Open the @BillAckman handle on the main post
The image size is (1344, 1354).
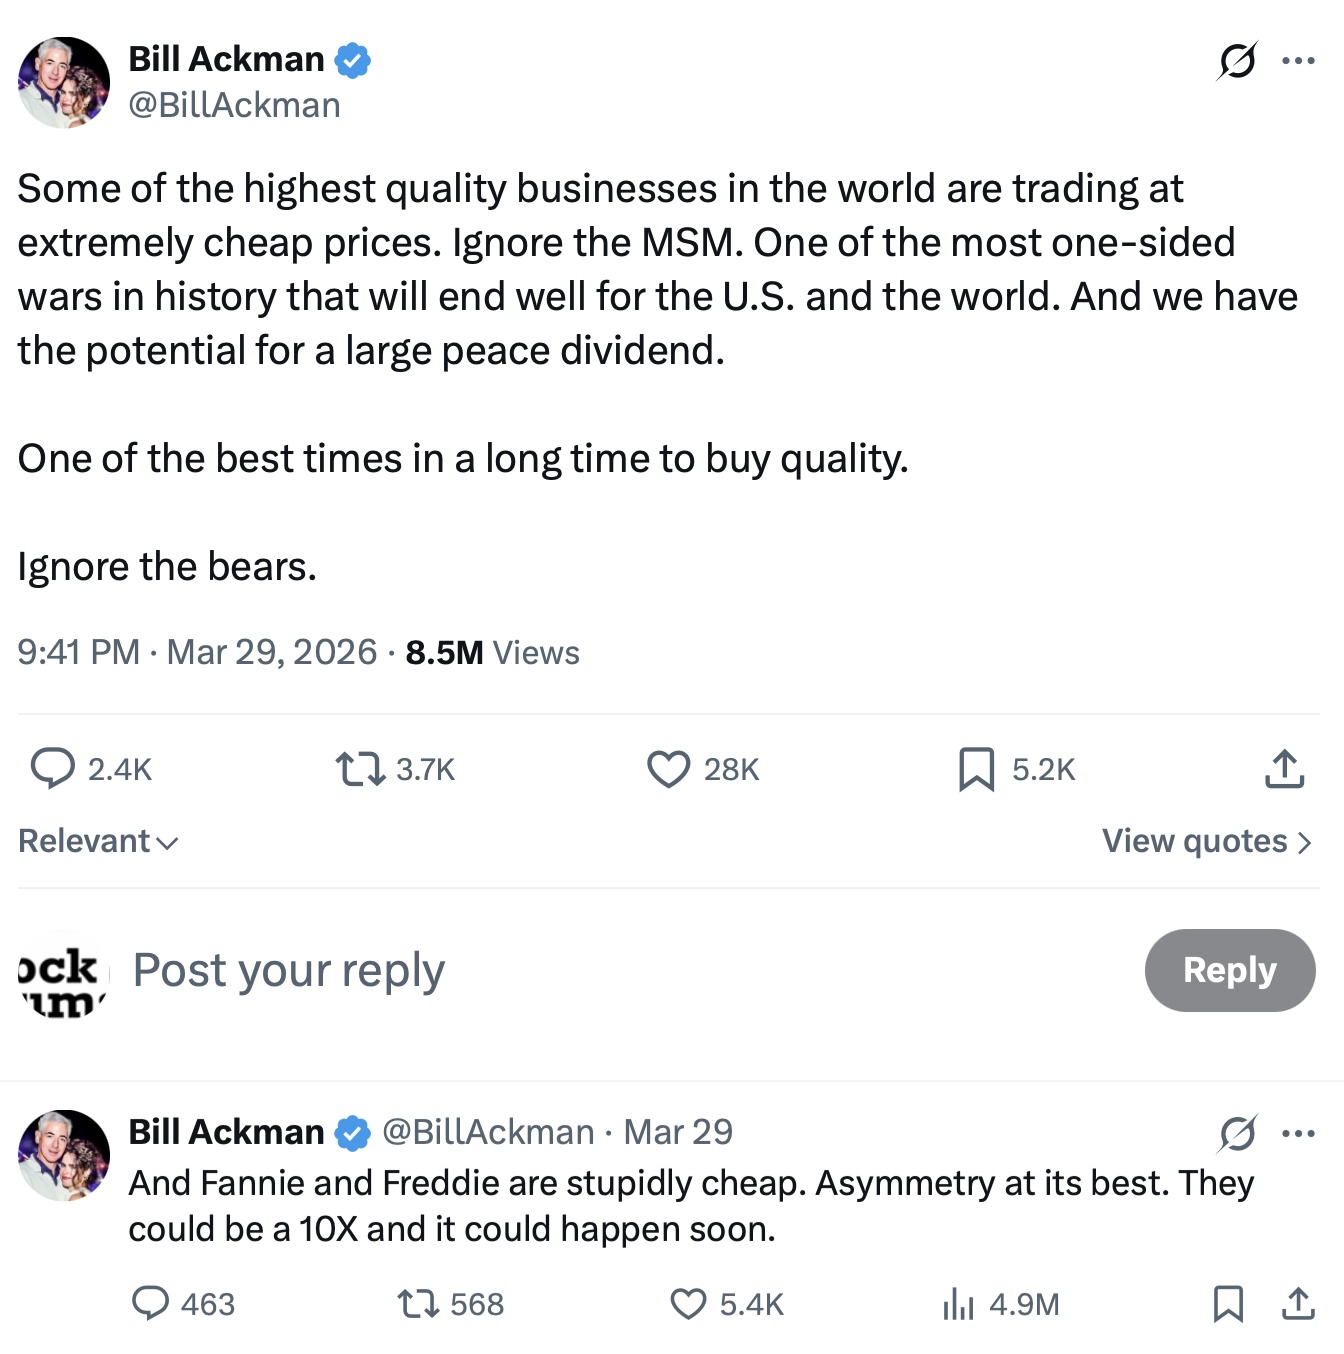click(x=234, y=105)
